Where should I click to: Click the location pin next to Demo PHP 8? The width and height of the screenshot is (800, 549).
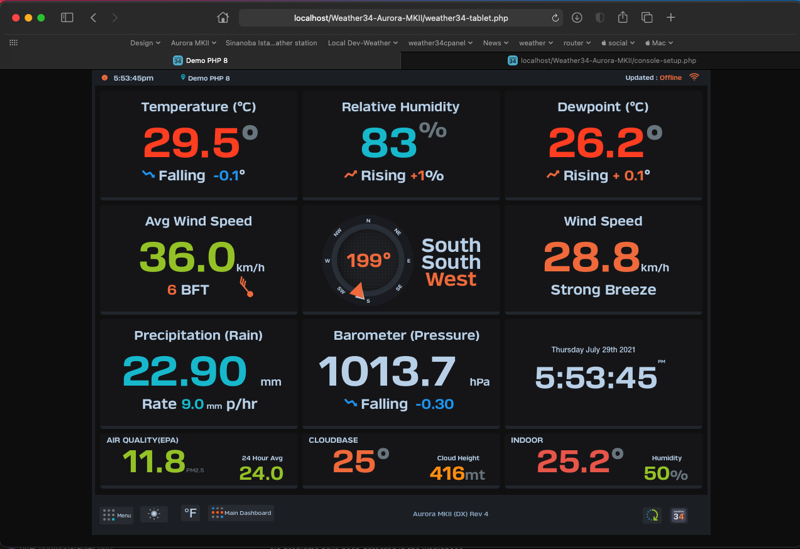point(183,78)
